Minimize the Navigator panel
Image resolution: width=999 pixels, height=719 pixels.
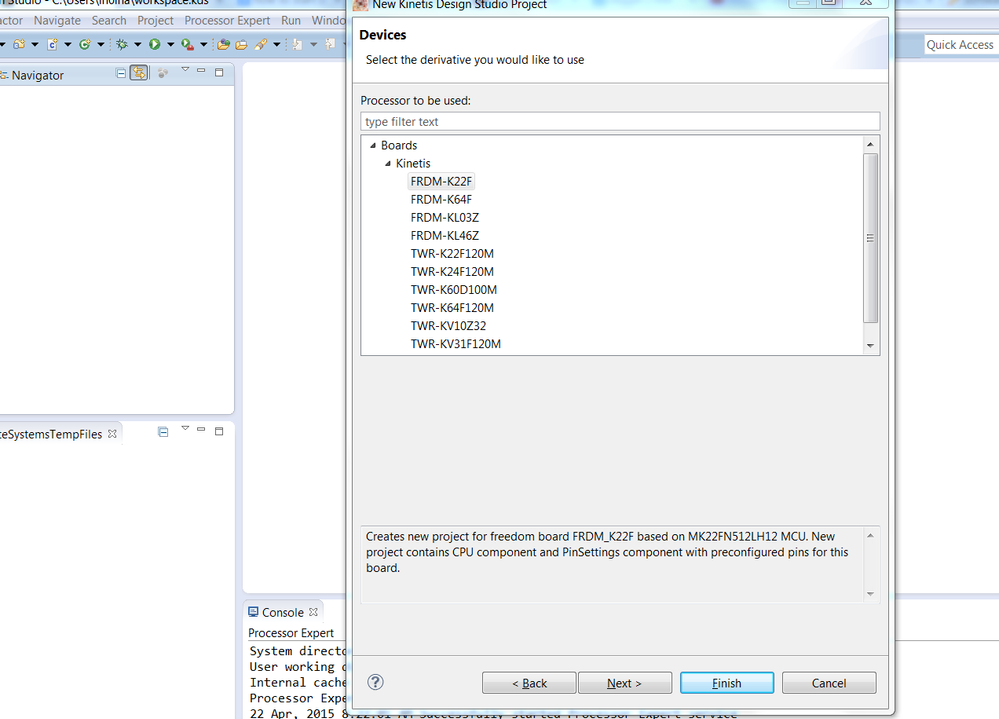[201, 70]
